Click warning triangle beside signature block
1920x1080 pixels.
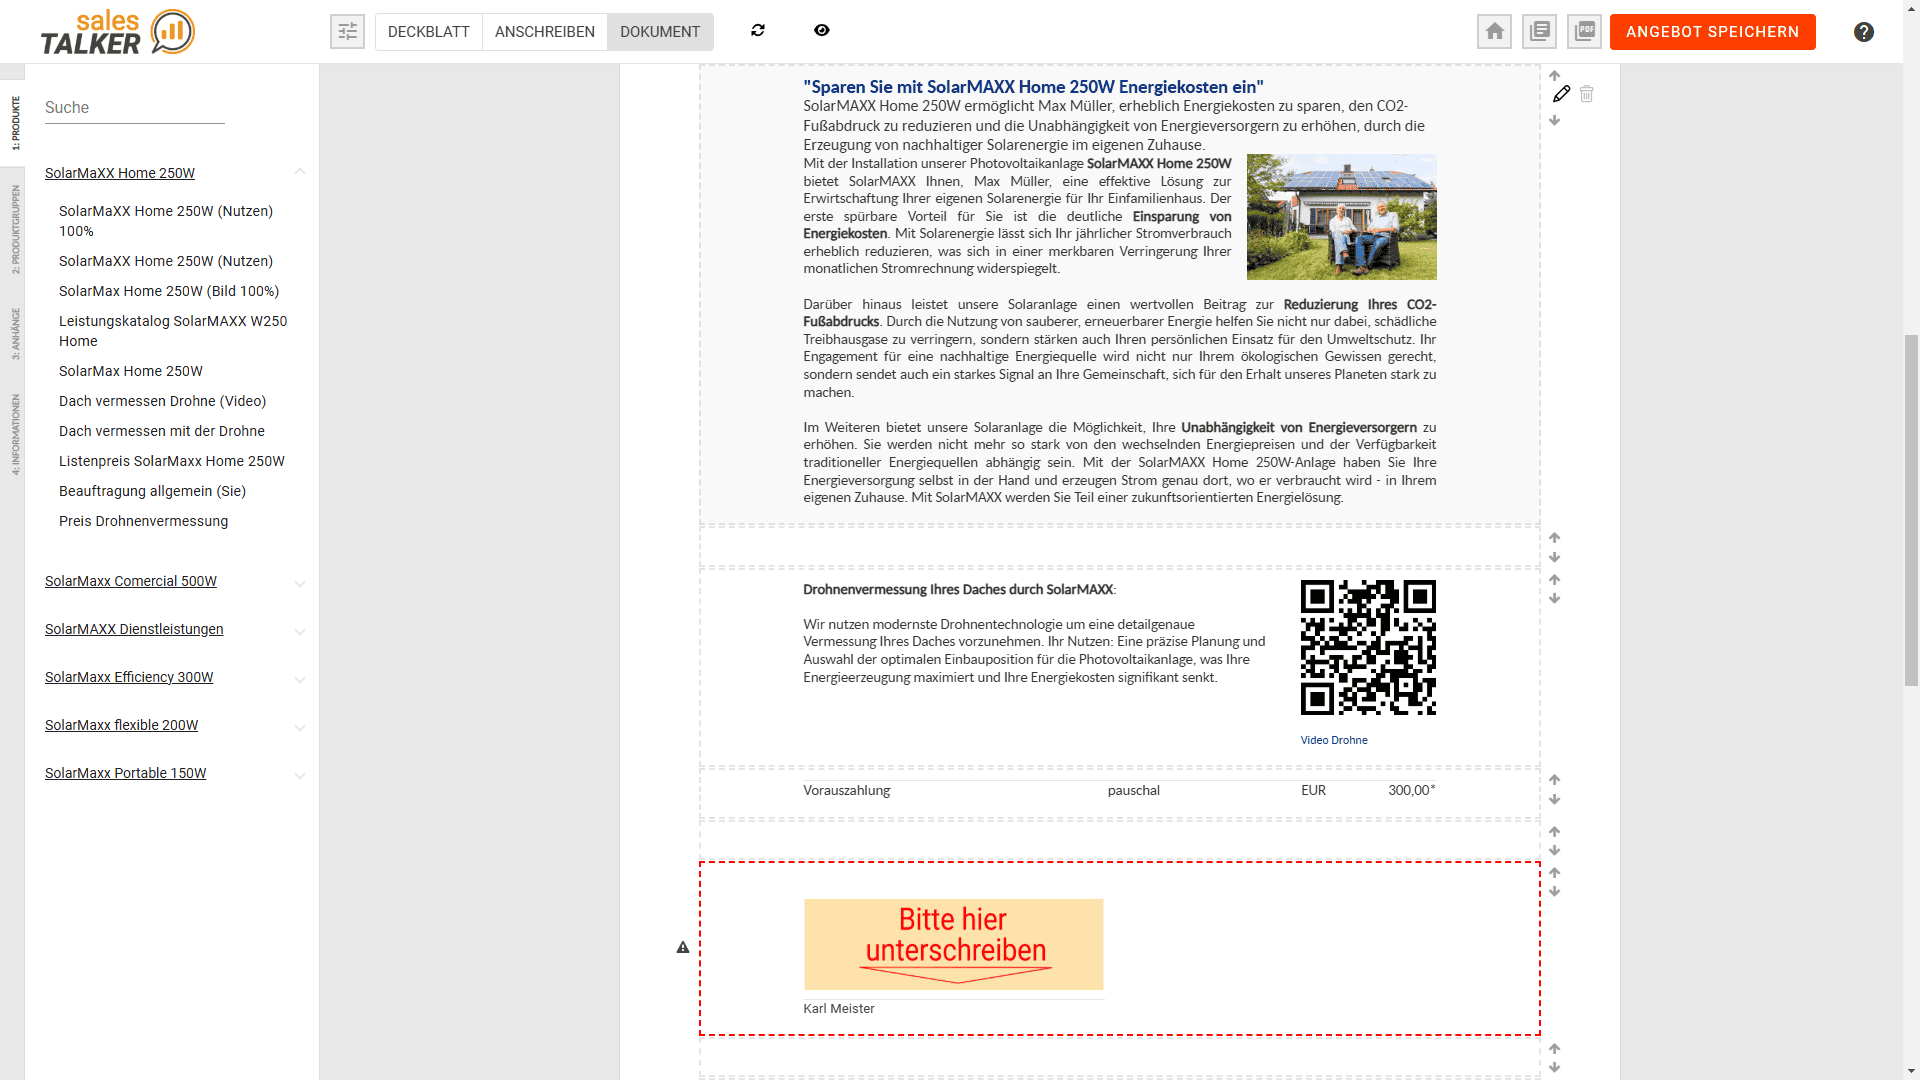tap(683, 947)
